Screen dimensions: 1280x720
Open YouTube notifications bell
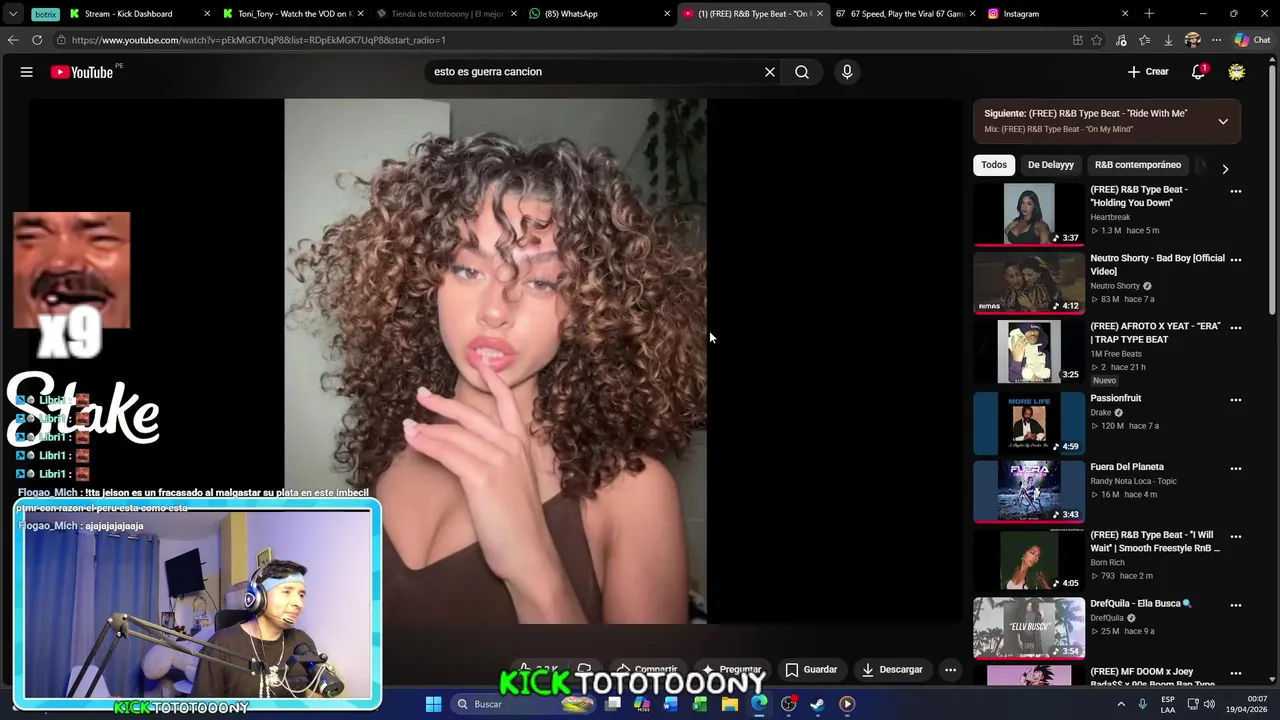click(1198, 72)
